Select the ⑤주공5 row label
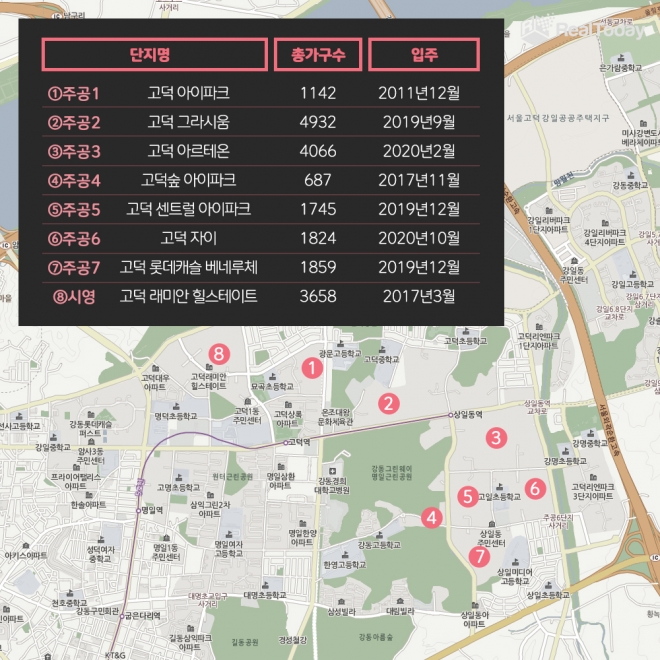The width and height of the screenshot is (660, 660). click(x=74, y=210)
